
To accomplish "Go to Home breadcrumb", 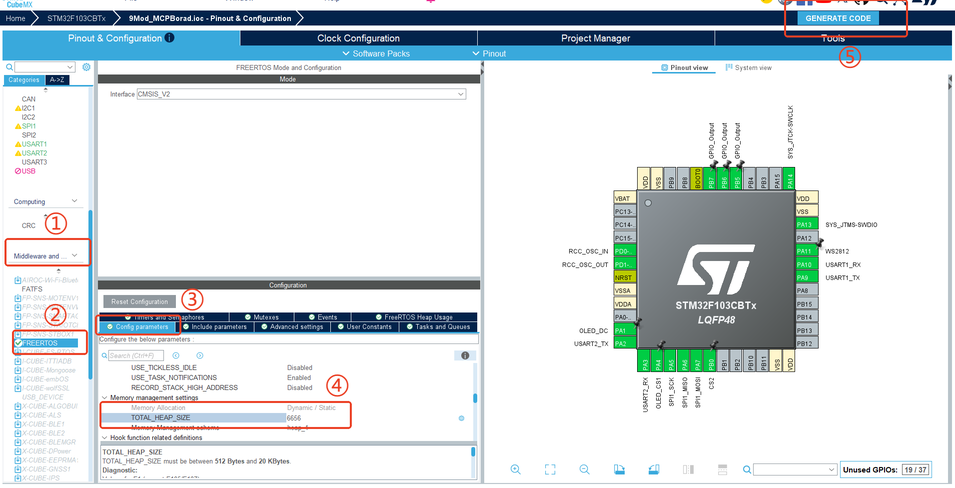I will (x=15, y=18).
